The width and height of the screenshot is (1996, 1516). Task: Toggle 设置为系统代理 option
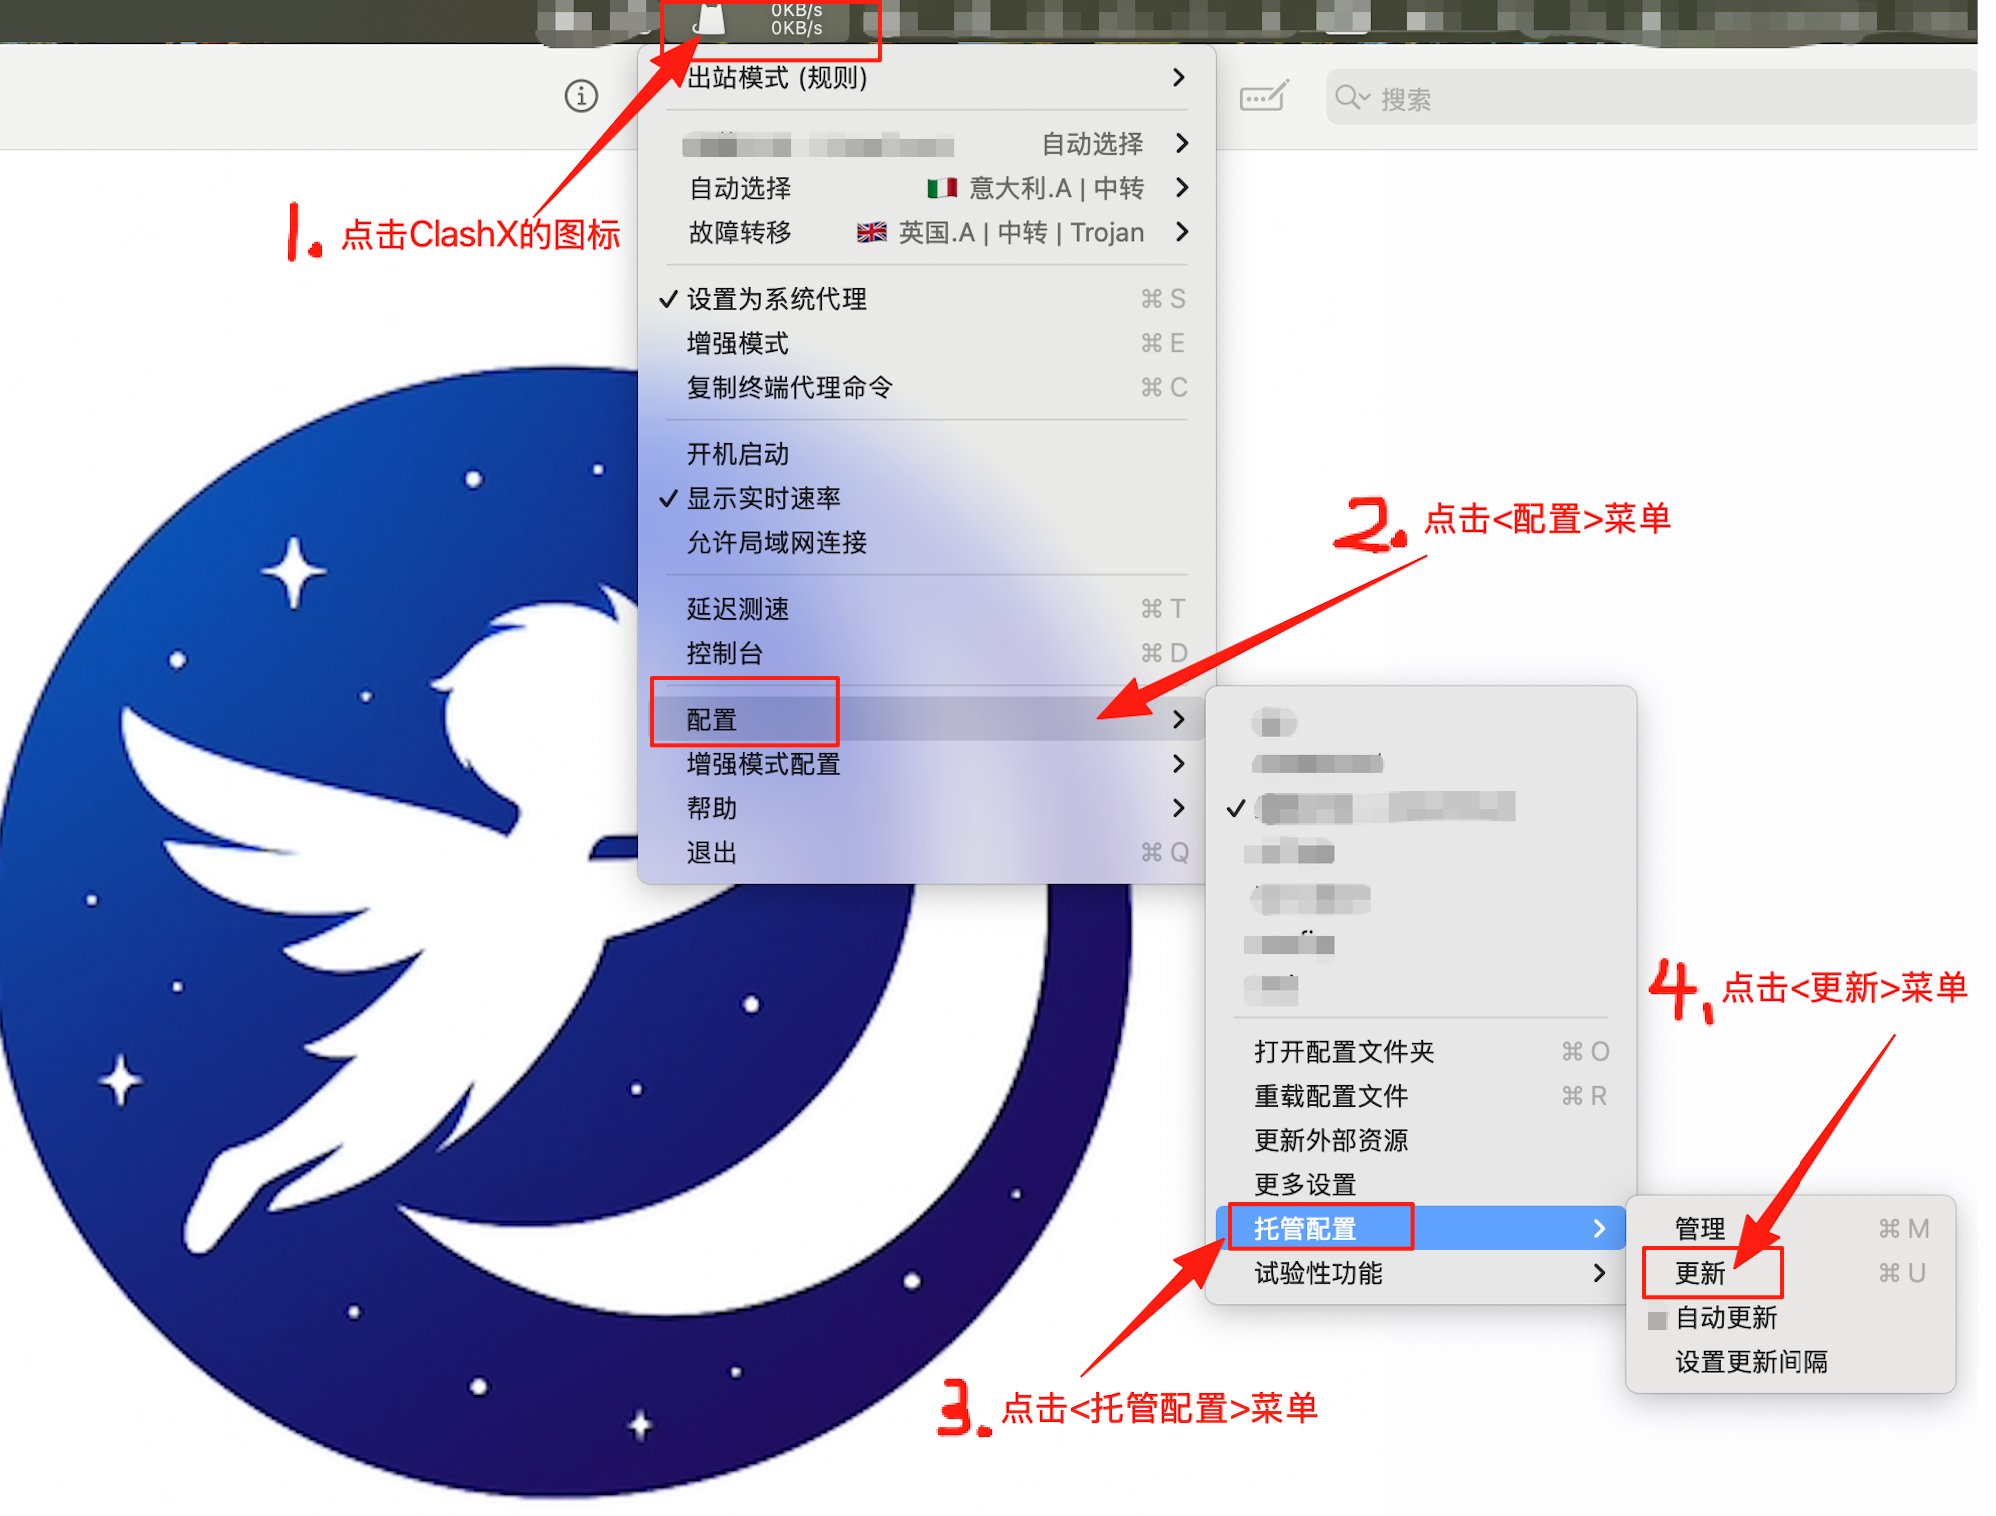point(776,299)
